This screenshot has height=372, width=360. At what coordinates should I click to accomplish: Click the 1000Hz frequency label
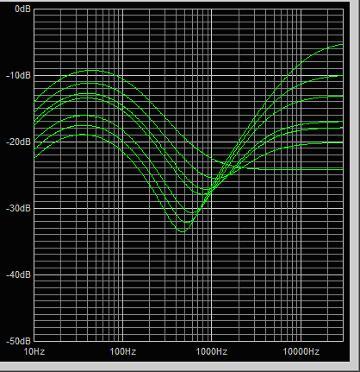[x=212, y=352]
